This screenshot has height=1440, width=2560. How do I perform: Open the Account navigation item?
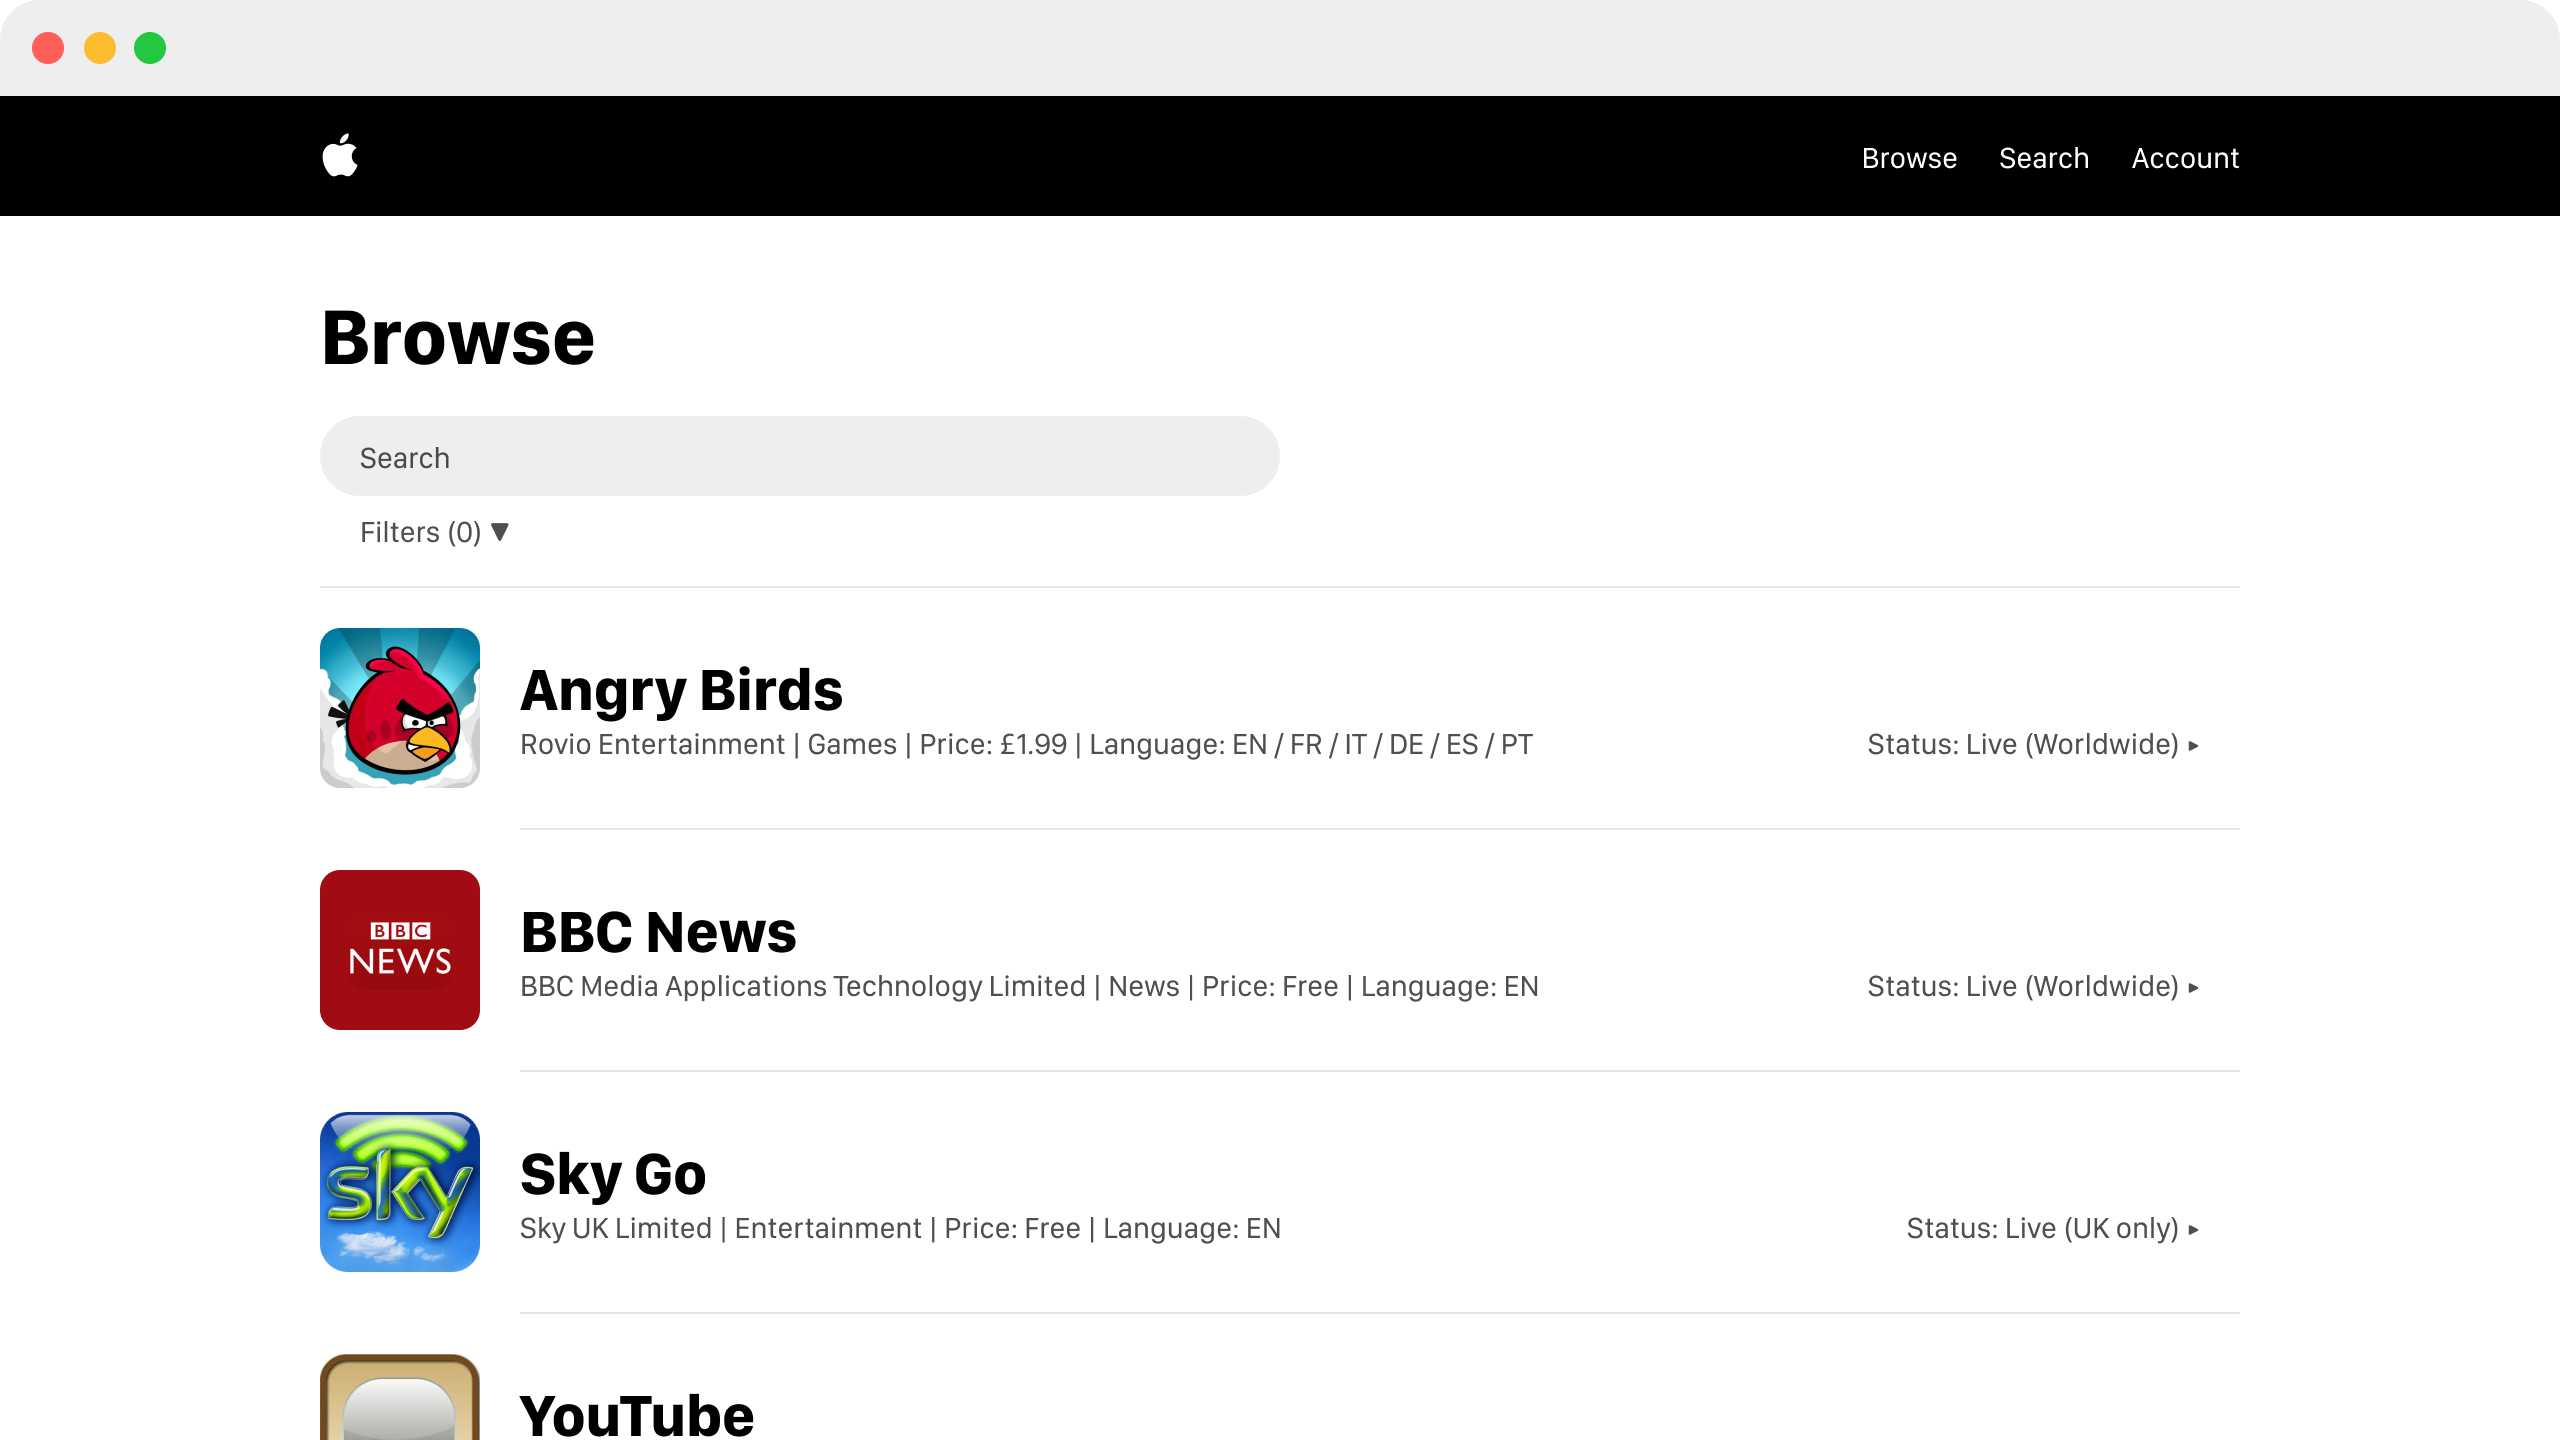pyautogui.click(x=2185, y=158)
